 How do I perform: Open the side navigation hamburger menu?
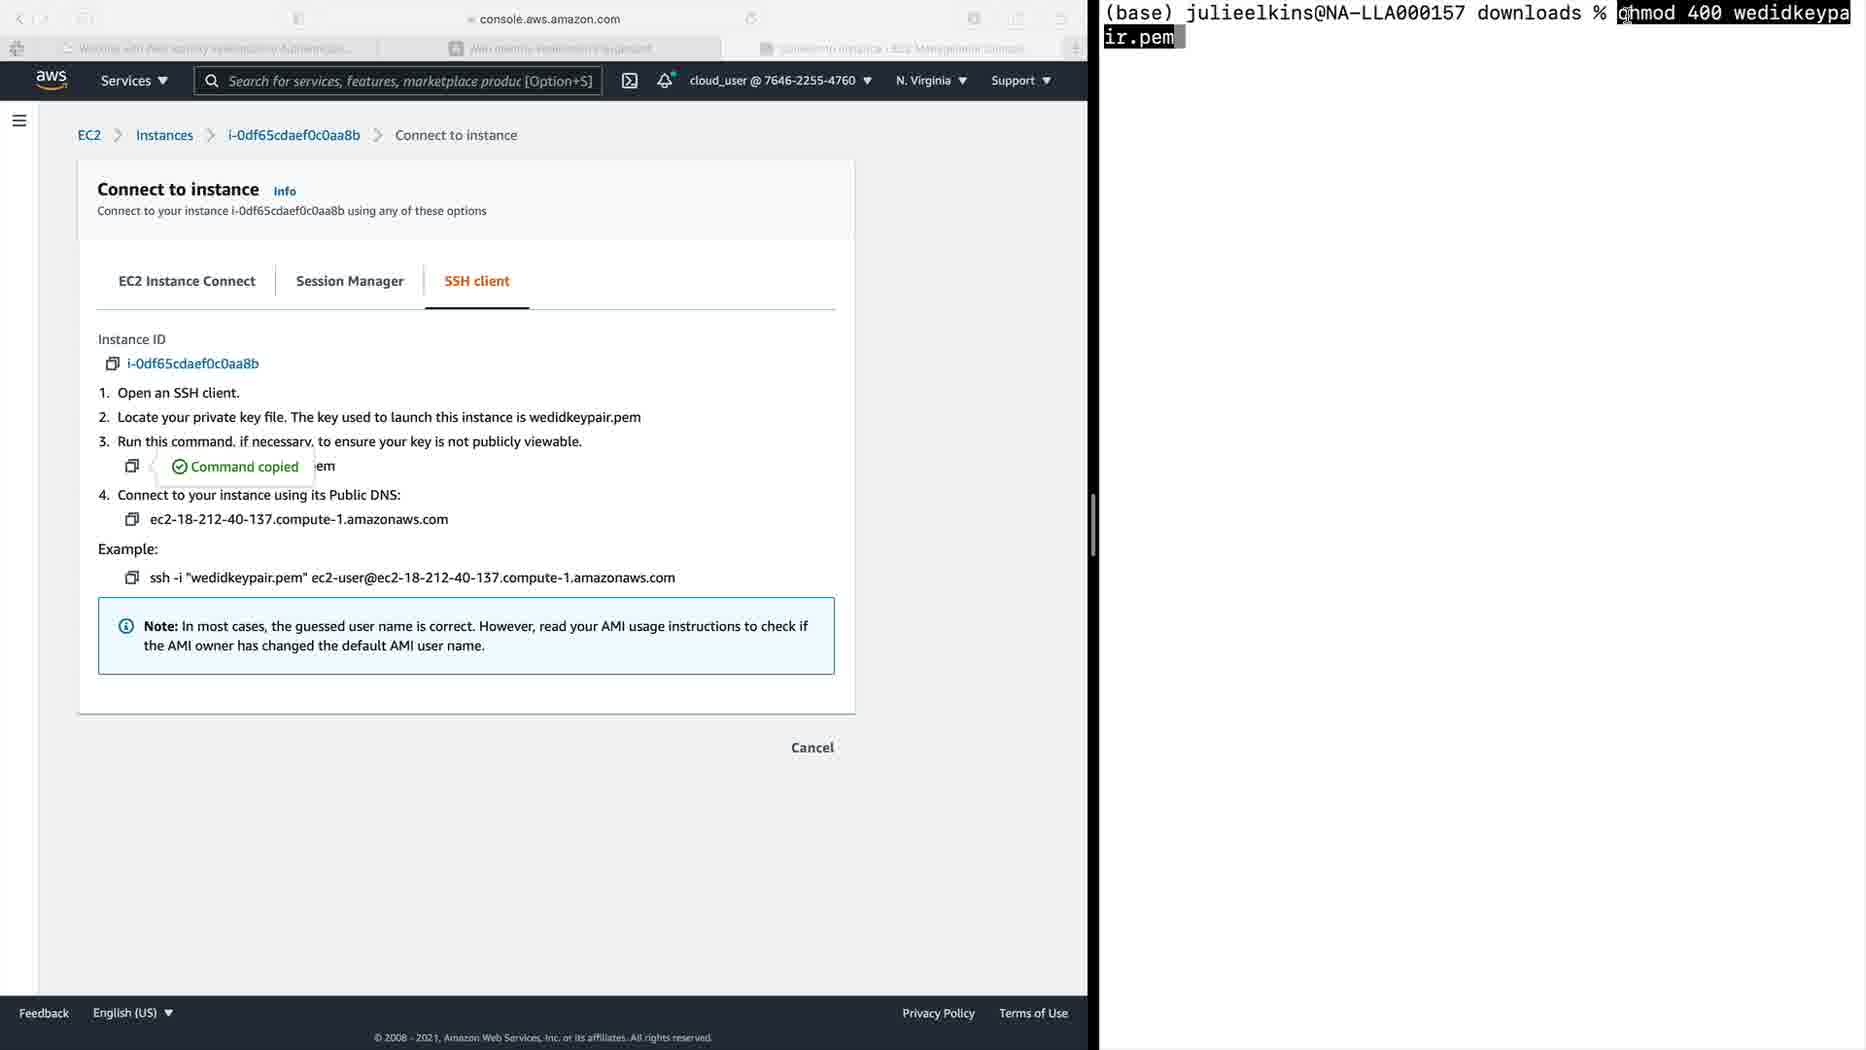[19, 121]
